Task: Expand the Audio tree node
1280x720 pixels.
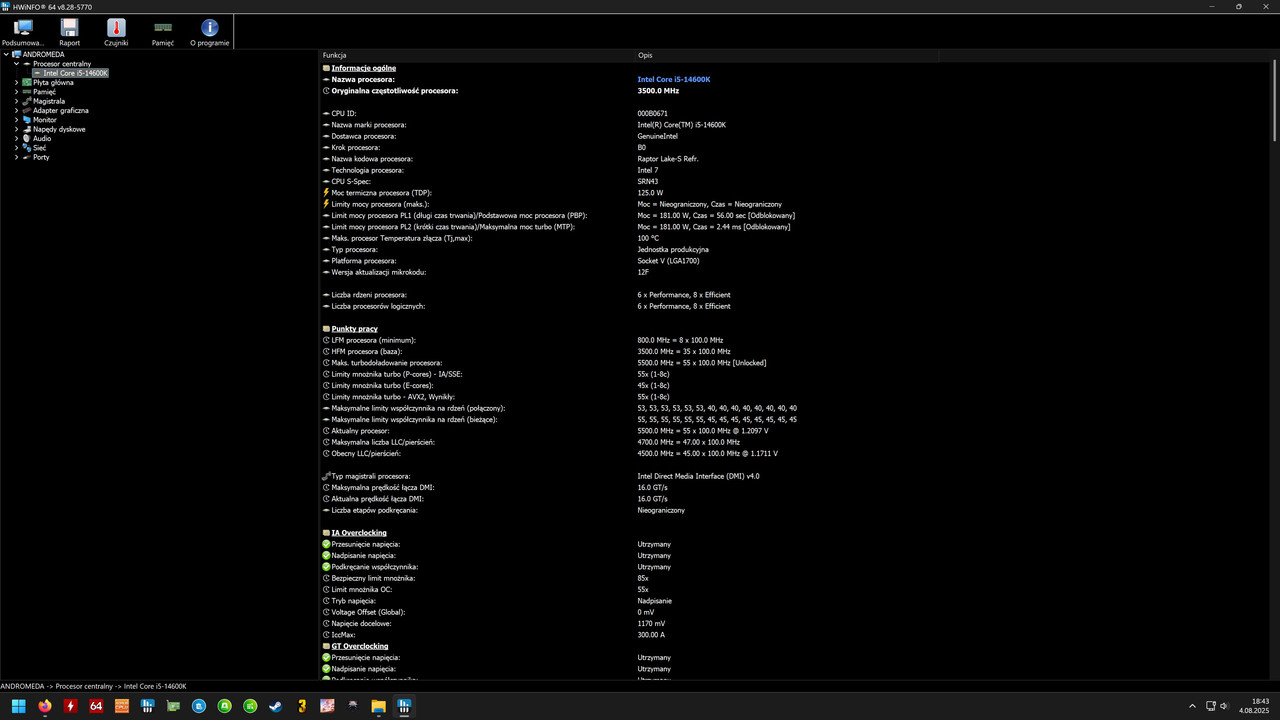Action: click(x=16, y=139)
